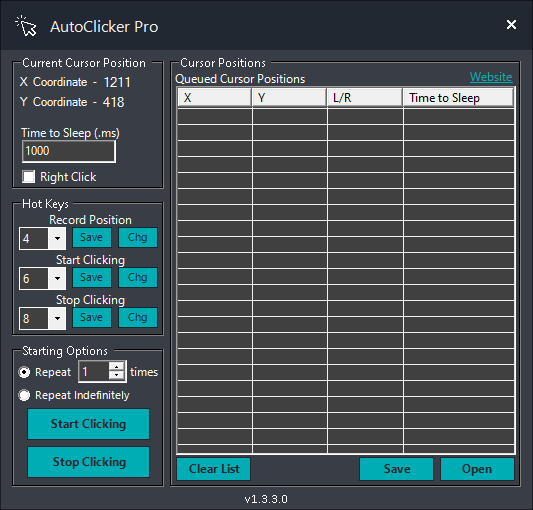Click the large Start Clicking button
The height and width of the screenshot is (510, 533).
coord(88,424)
